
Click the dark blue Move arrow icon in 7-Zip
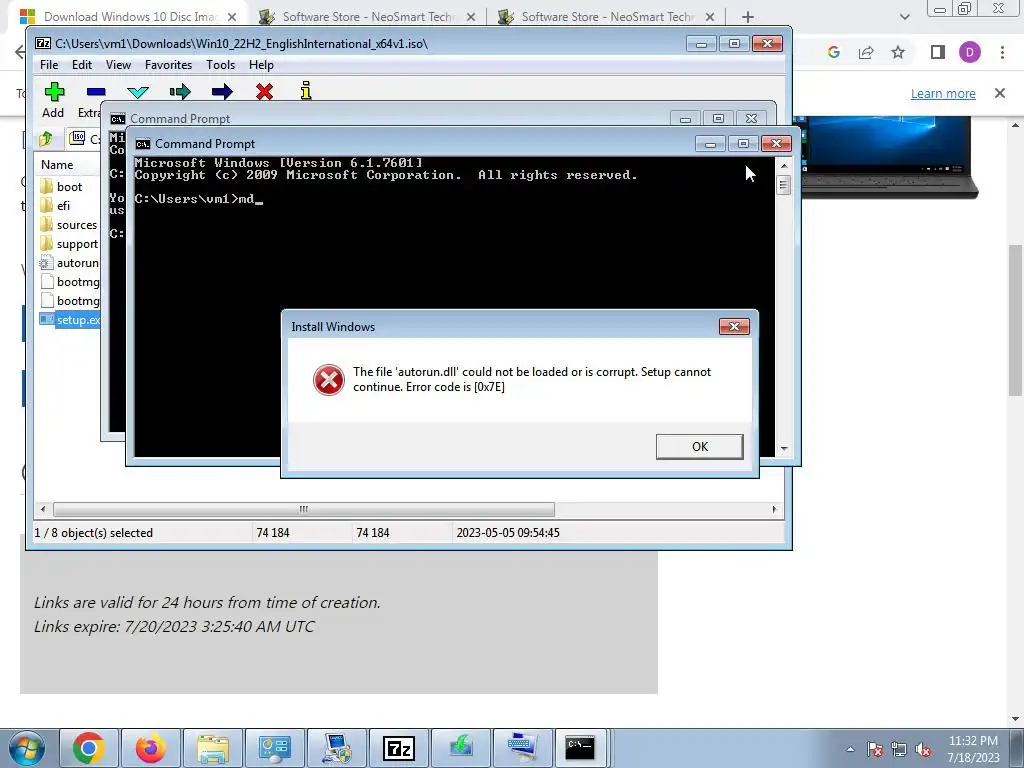pyautogui.click(x=222, y=91)
